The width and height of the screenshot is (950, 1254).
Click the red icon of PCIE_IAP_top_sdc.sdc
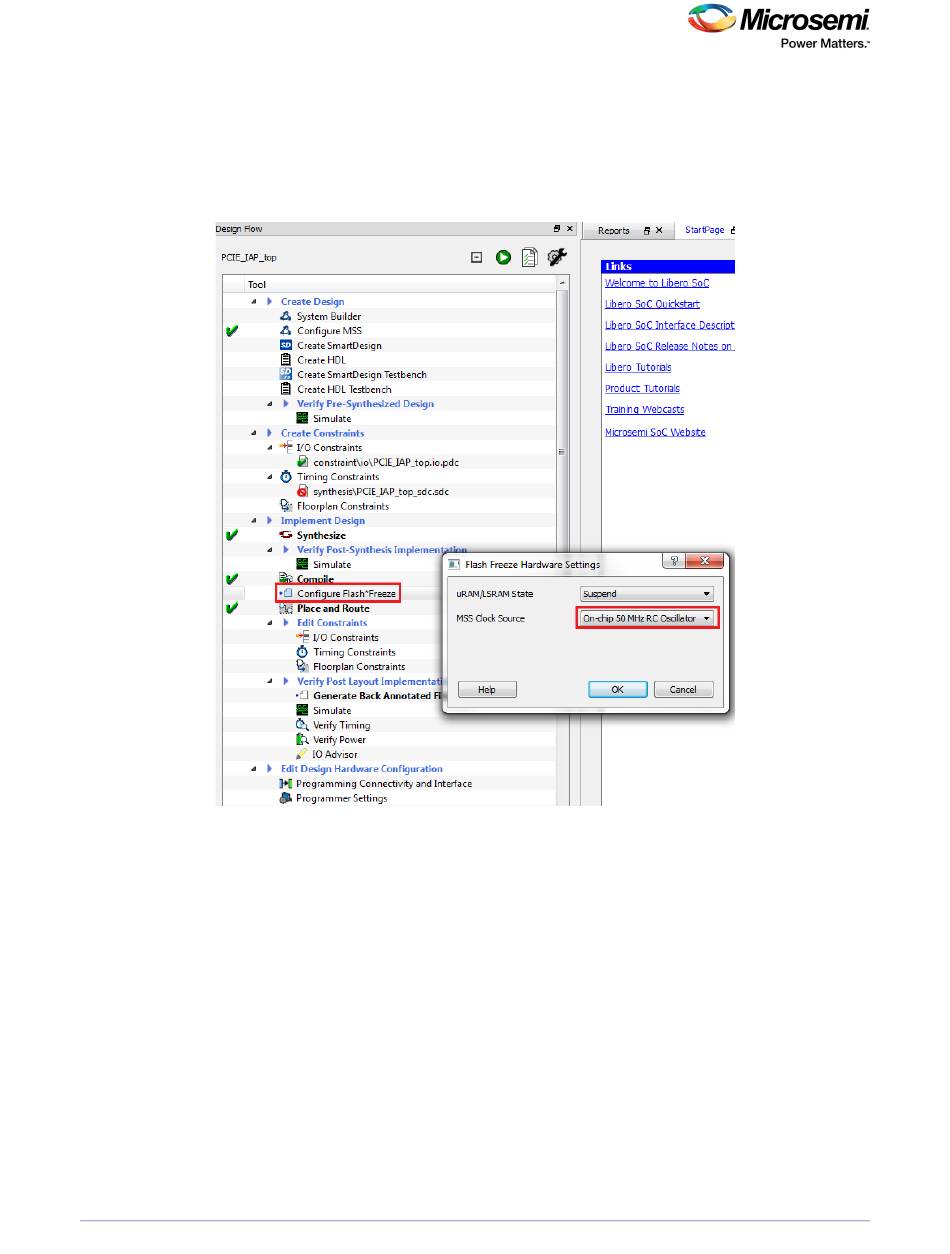pos(303,492)
